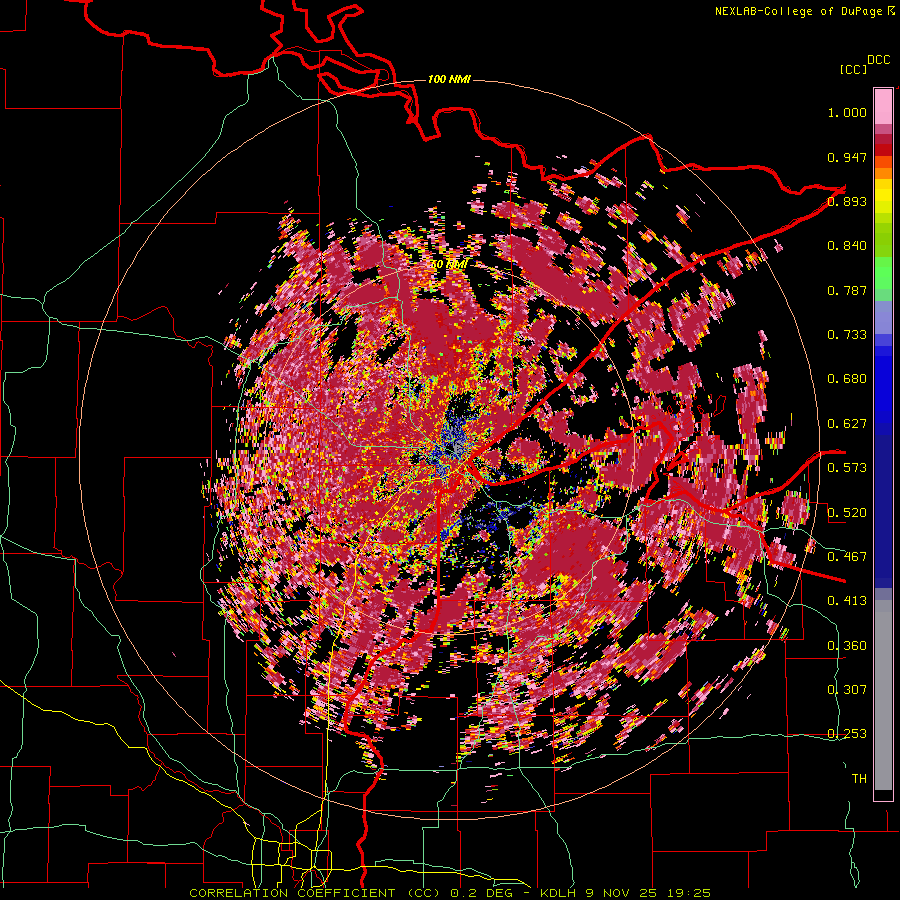Screen dimensions: 900x900
Task: Pick the light pink color bar segment
Action: [883, 106]
